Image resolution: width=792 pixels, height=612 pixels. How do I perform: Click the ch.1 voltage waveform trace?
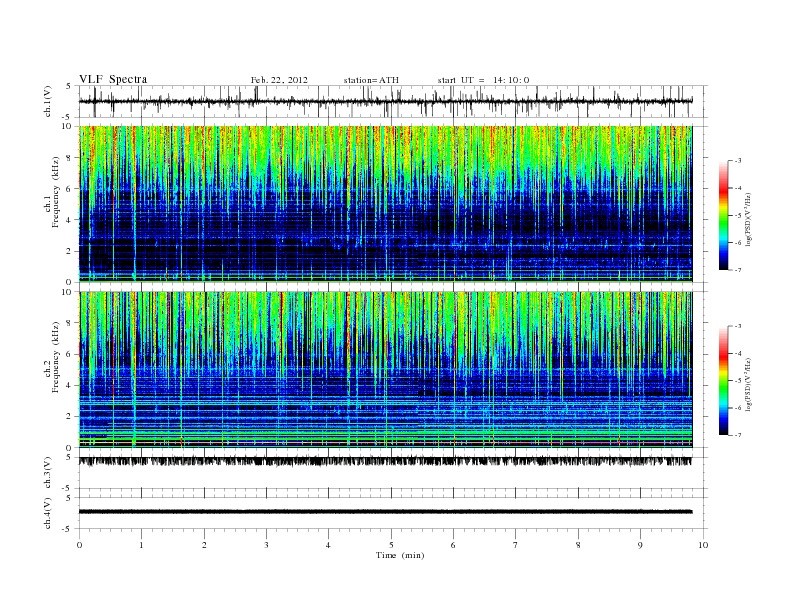385,101
